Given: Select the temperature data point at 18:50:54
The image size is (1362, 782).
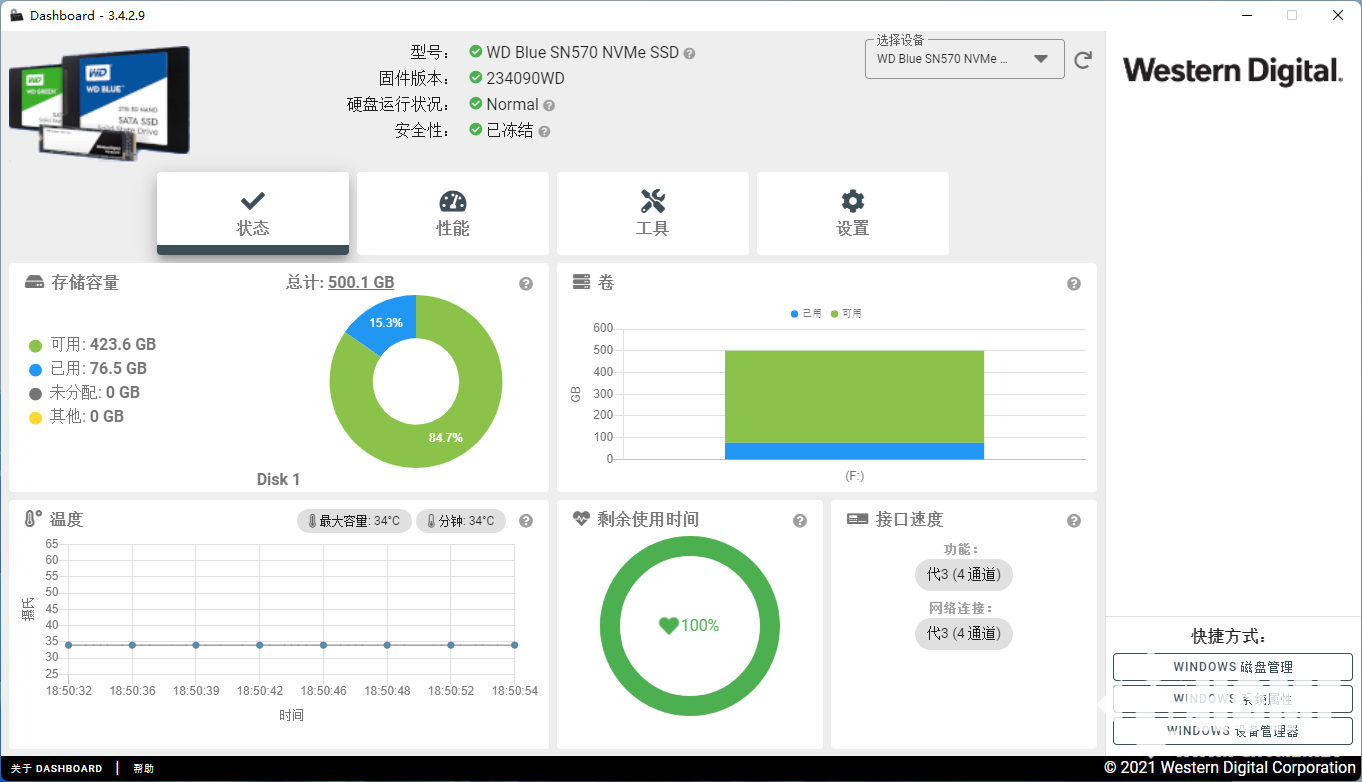Looking at the screenshot, I should 514,645.
